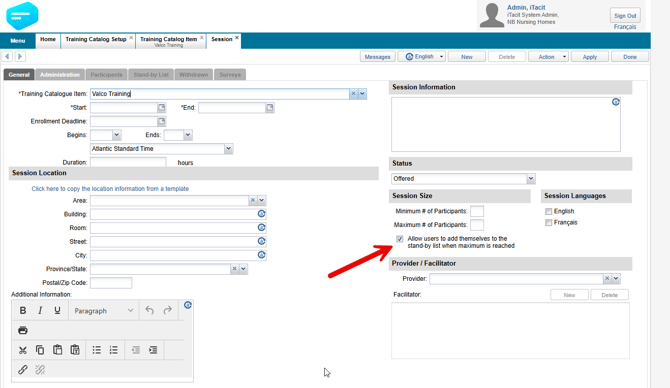Click the New button in top toolbar
Screen dimensions: 670x388
[467, 56]
